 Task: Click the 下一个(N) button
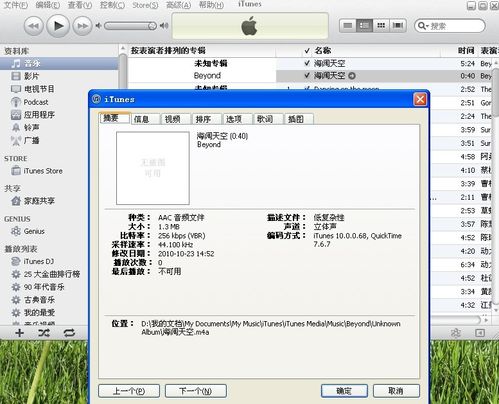(196, 391)
